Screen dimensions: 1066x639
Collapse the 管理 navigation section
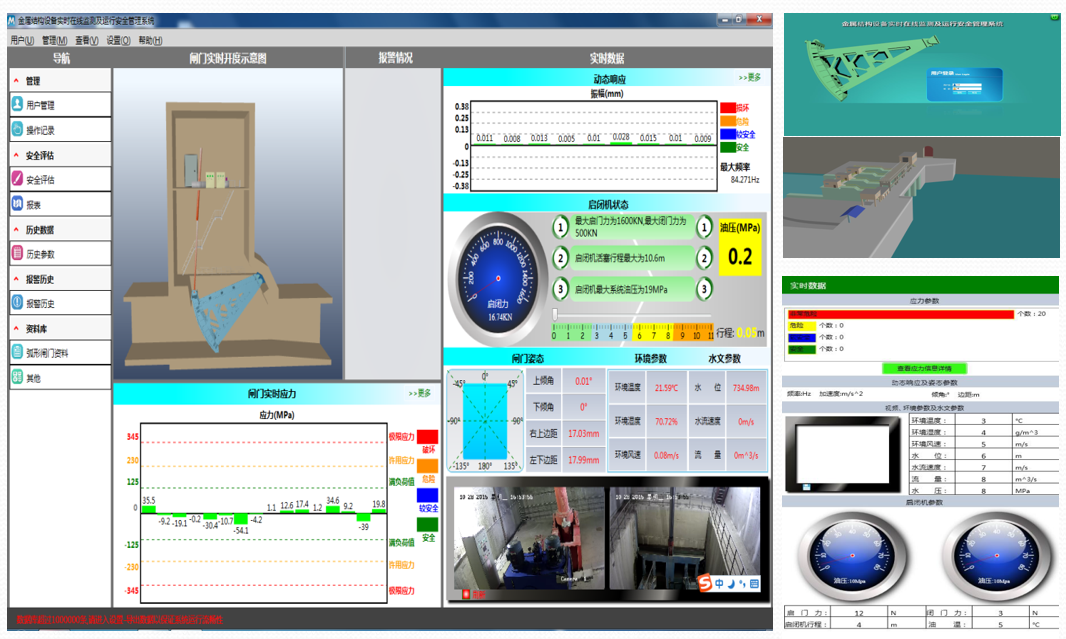tap(16, 80)
